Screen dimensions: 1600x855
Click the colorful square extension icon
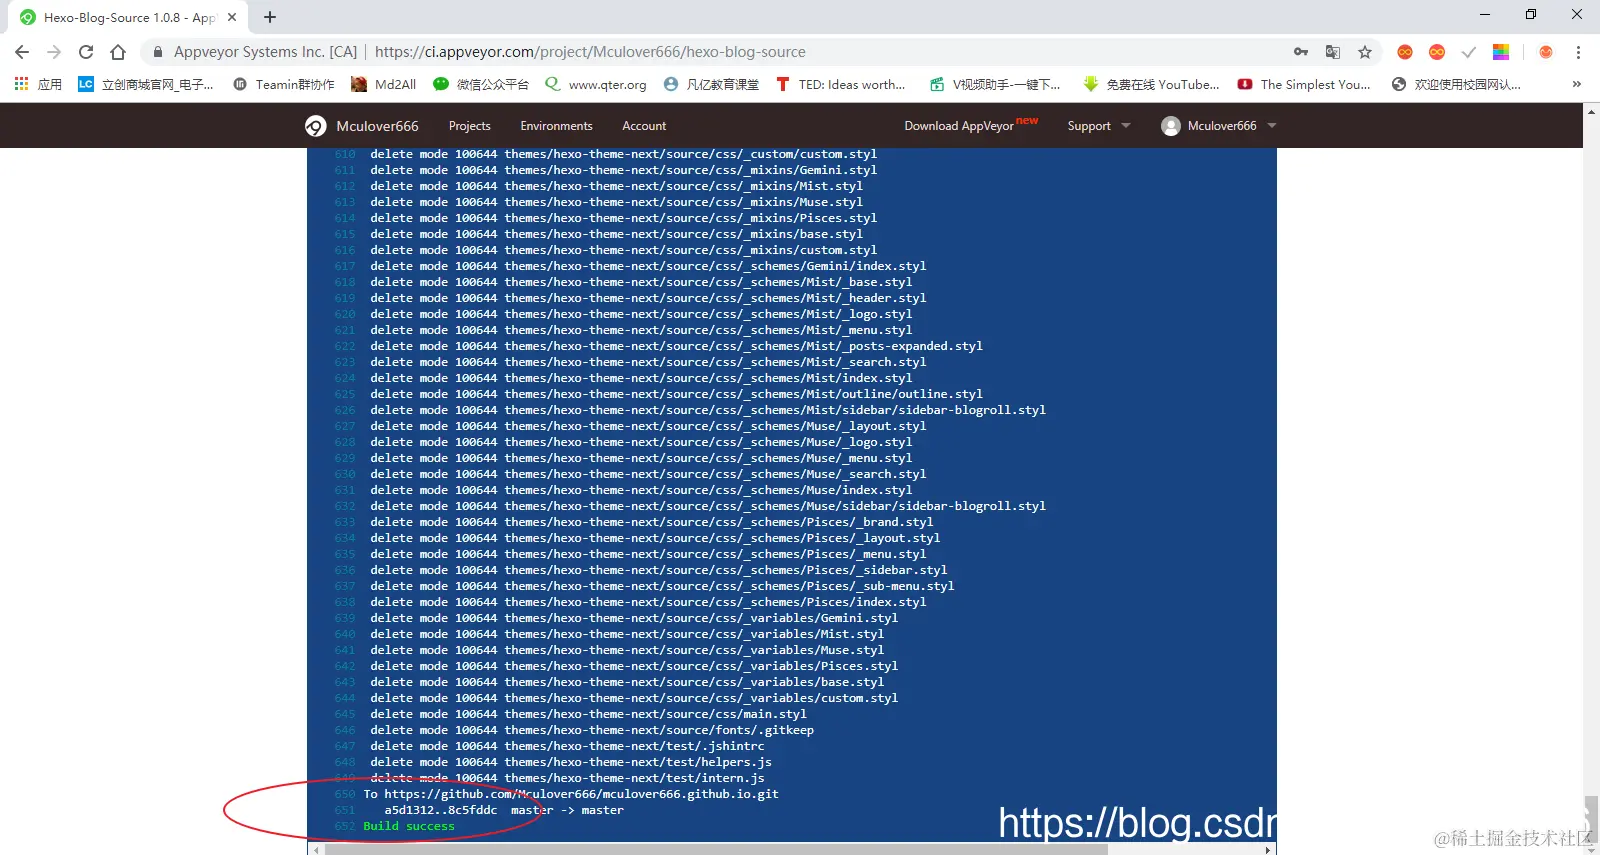tap(1501, 52)
